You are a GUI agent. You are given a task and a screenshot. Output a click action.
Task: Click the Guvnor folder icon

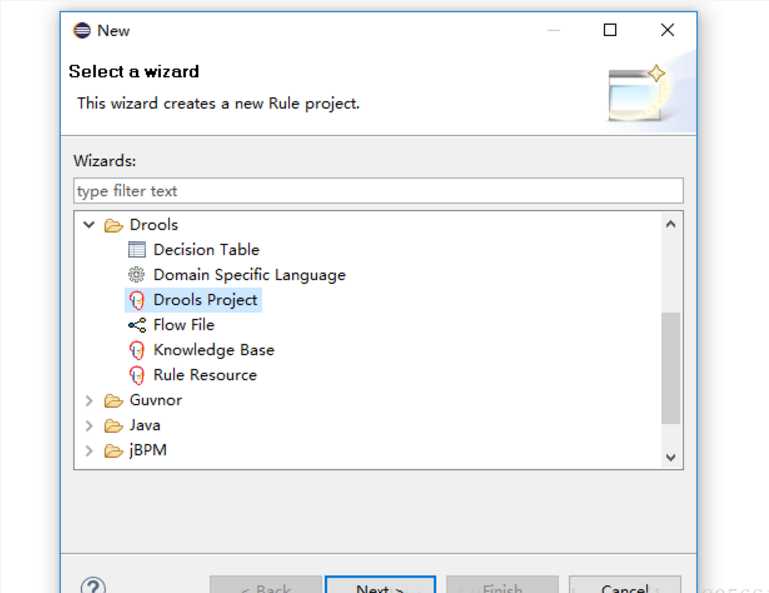[x=113, y=401]
